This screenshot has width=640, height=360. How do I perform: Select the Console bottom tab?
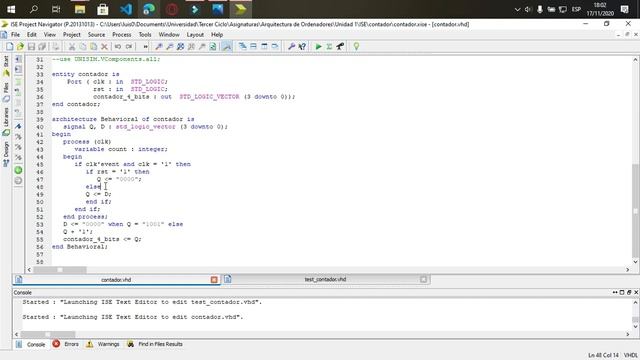31,344
